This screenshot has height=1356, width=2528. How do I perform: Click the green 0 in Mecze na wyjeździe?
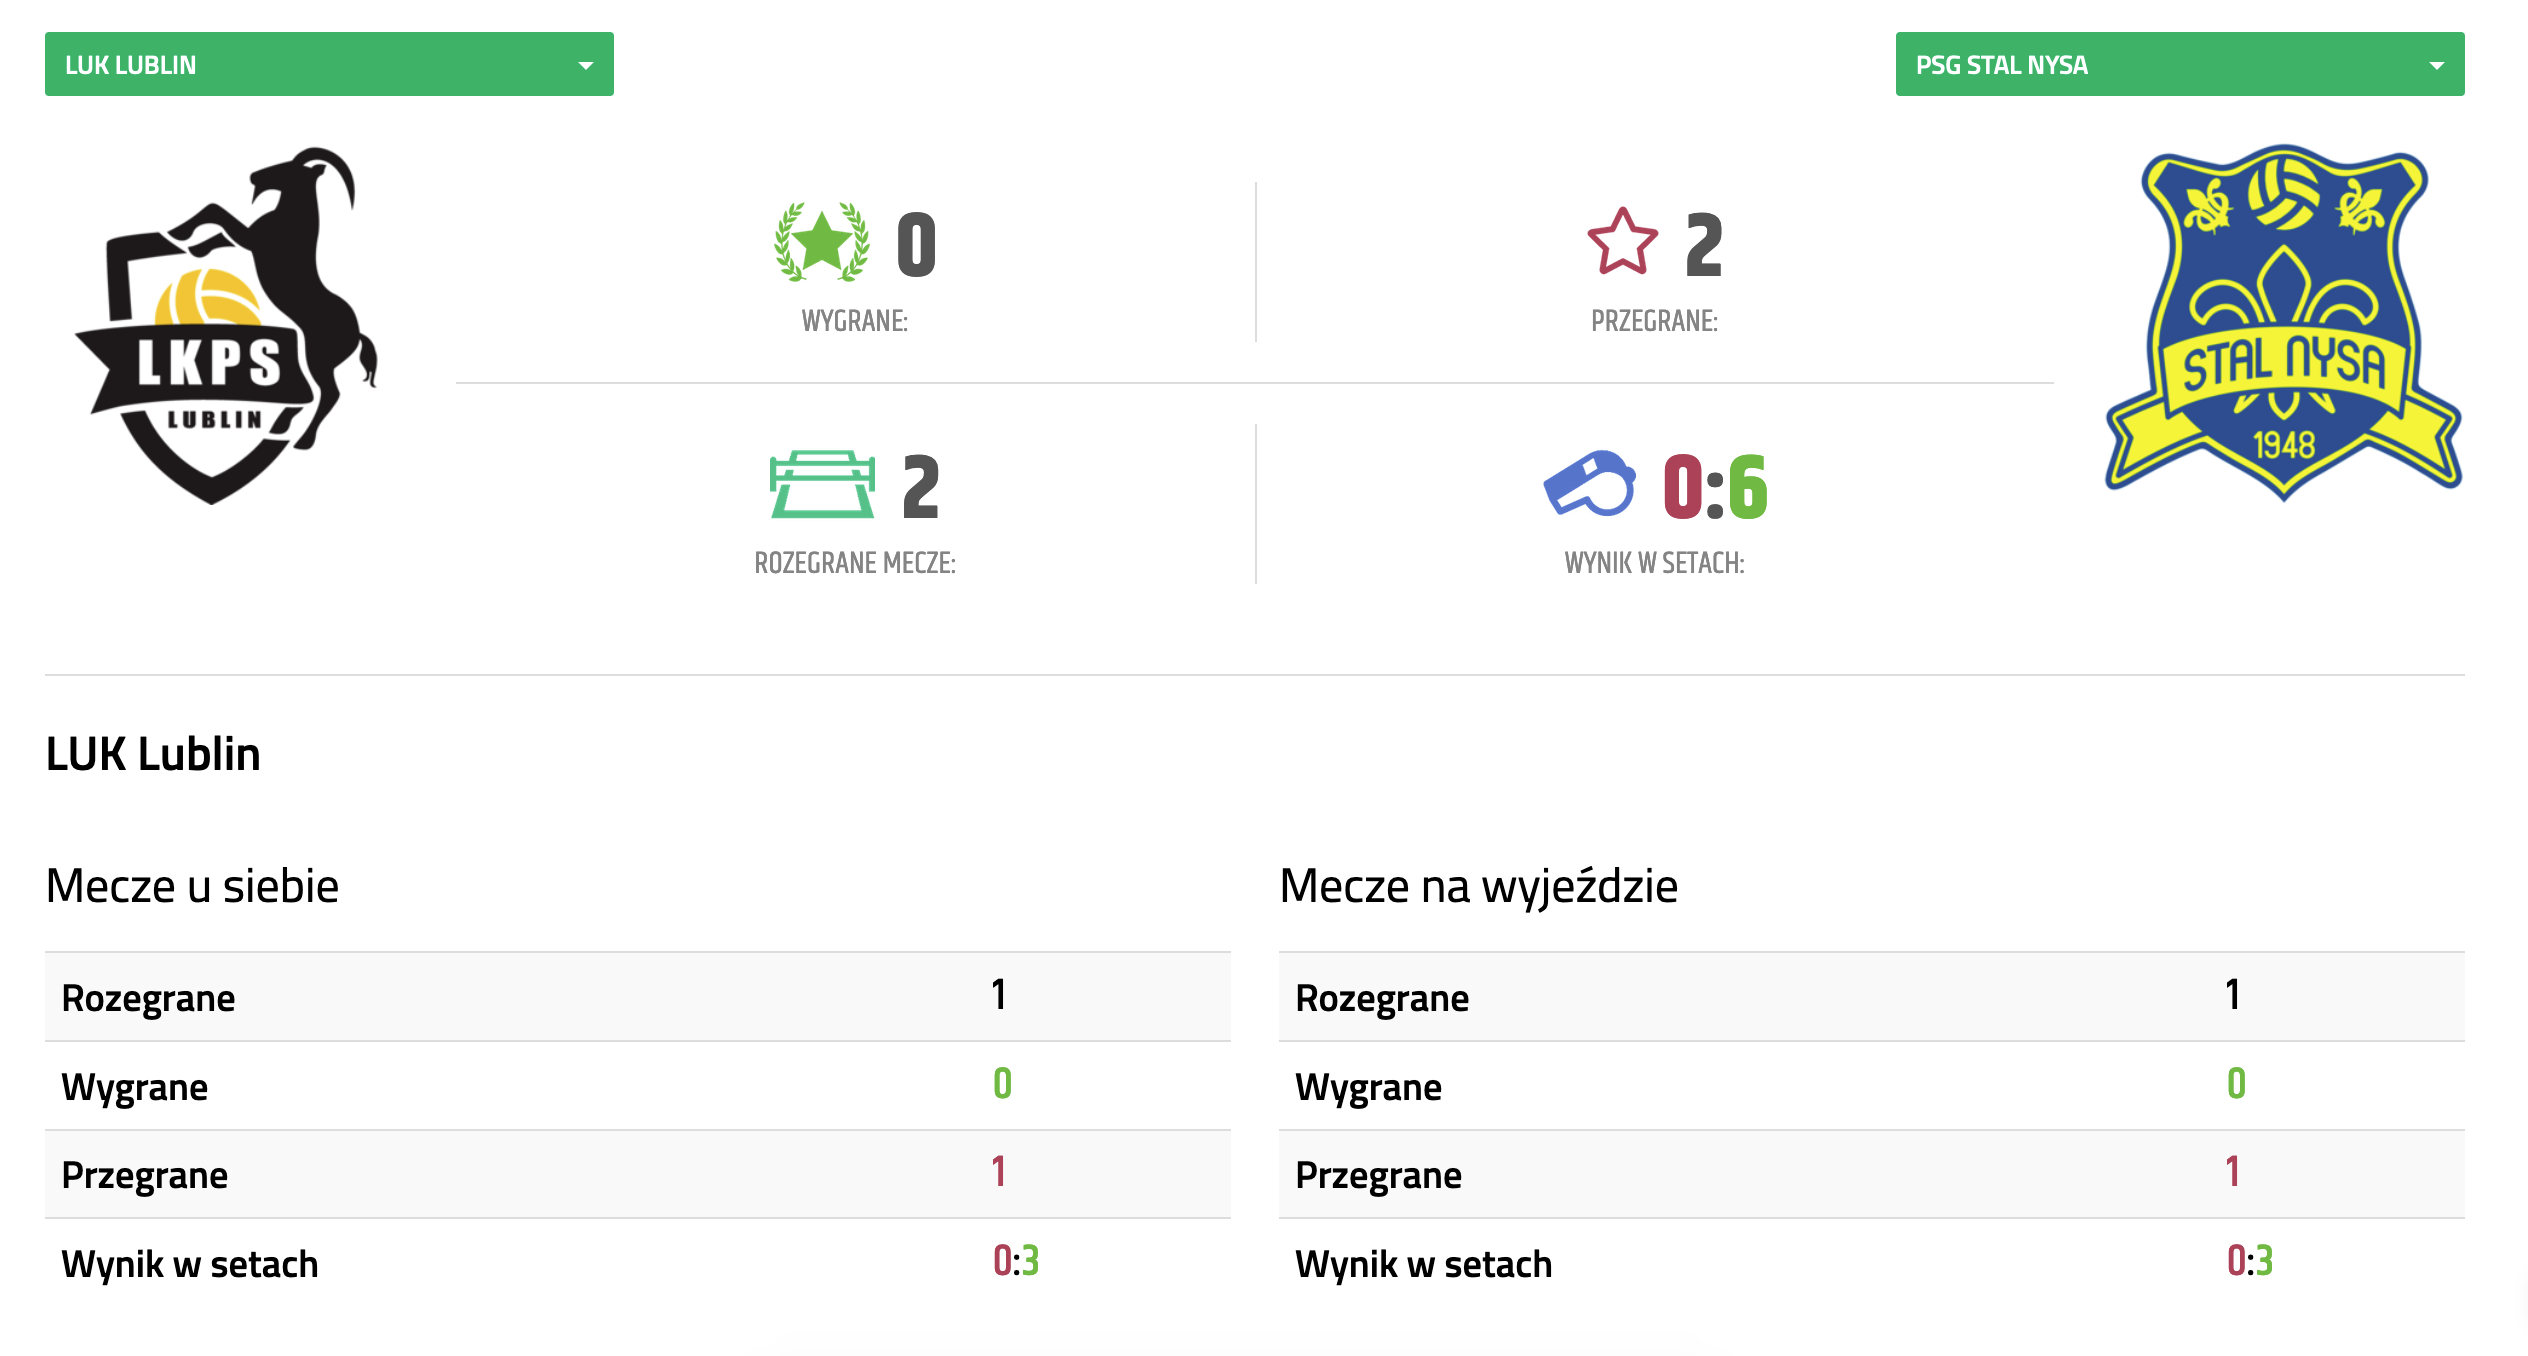point(2236,1083)
